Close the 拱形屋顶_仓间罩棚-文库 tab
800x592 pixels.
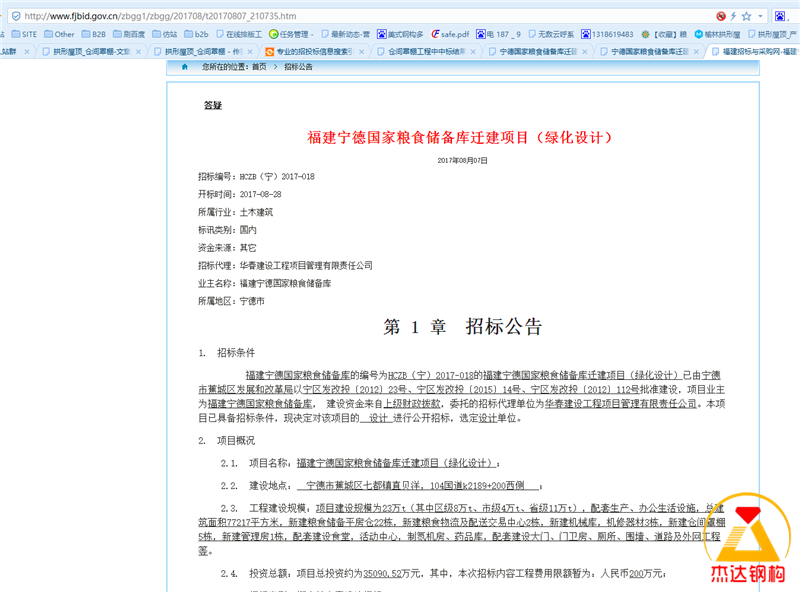click(x=138, y=52)
